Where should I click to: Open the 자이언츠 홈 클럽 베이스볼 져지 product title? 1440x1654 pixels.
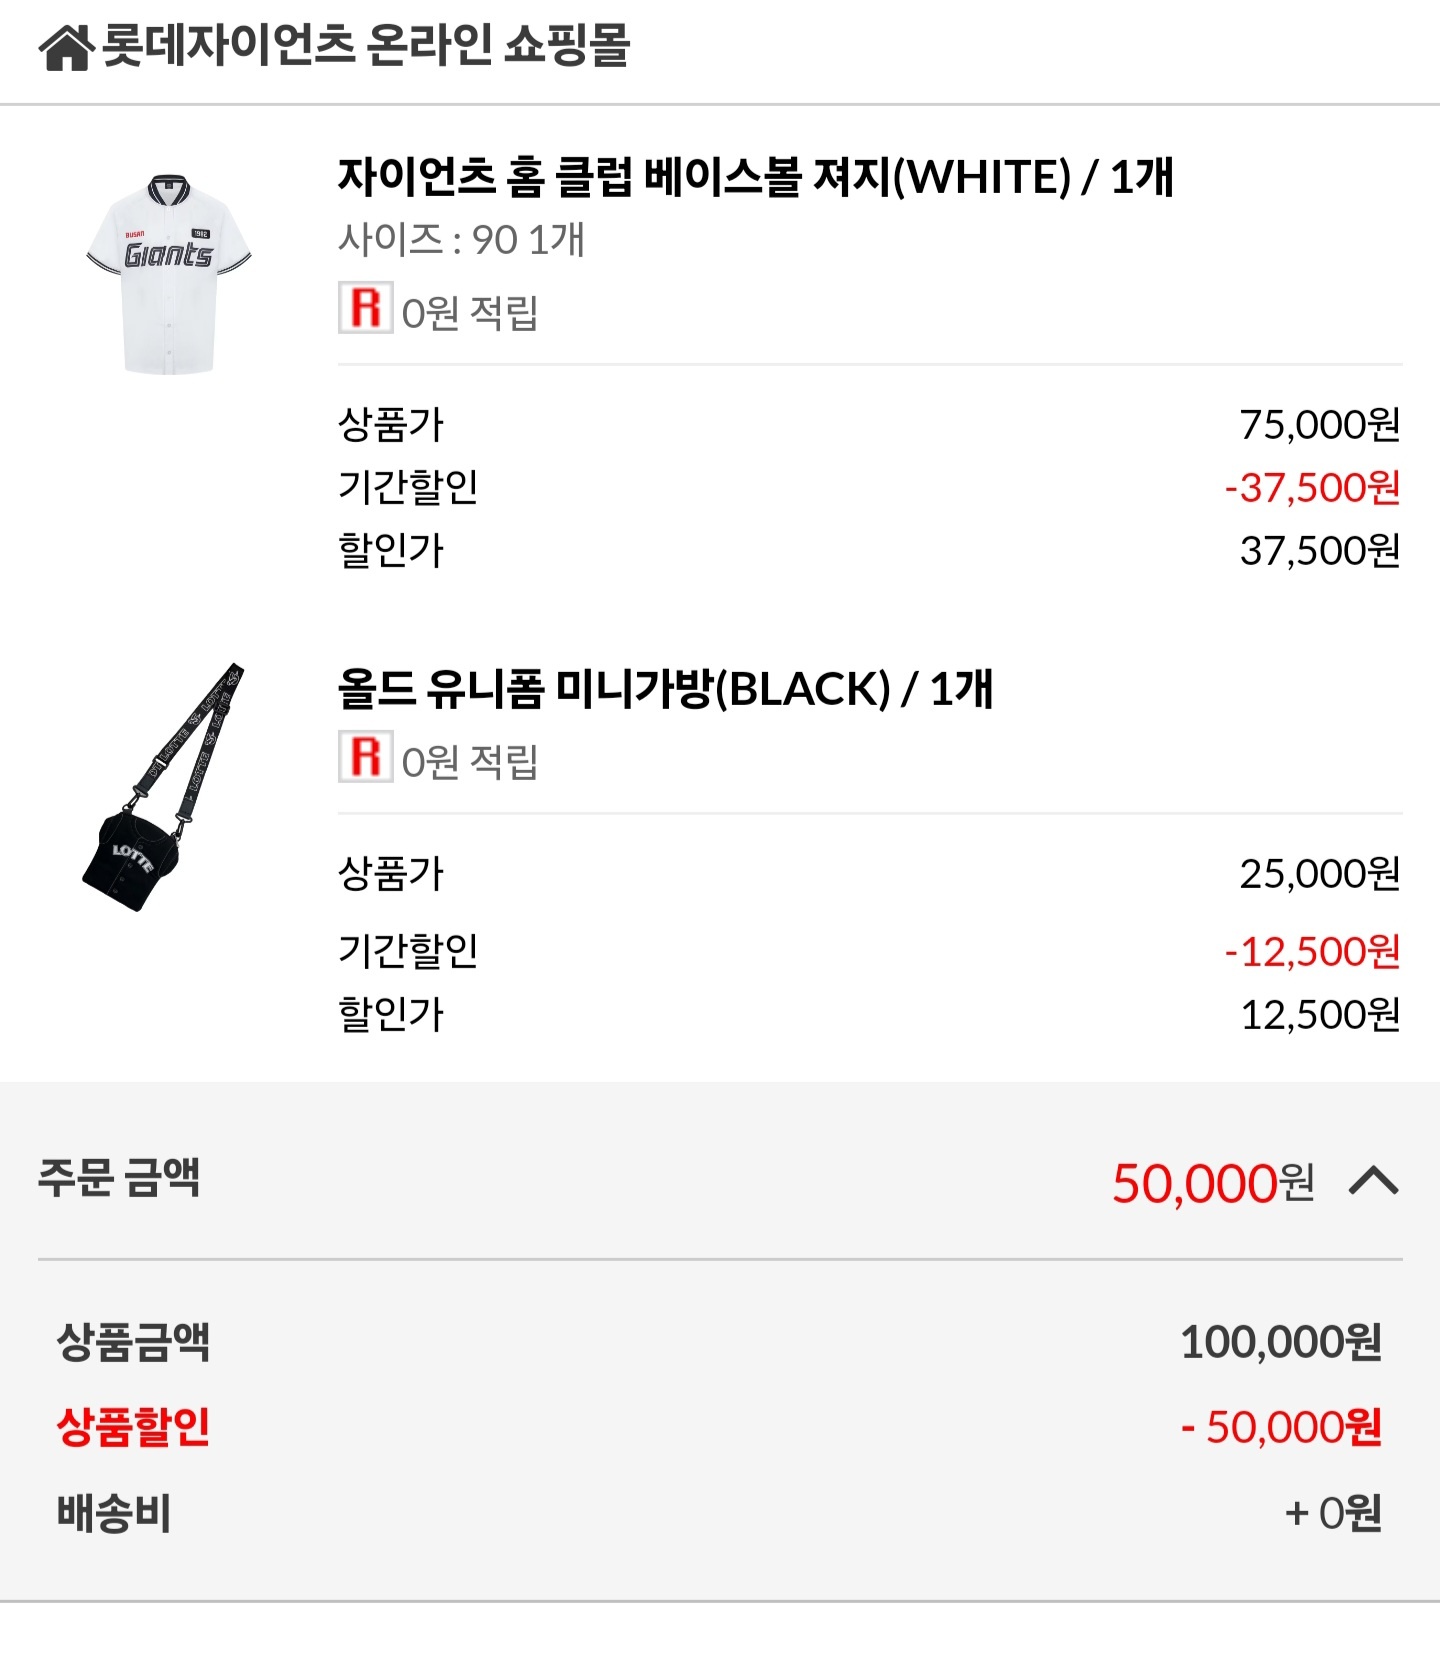pos(755,177)
